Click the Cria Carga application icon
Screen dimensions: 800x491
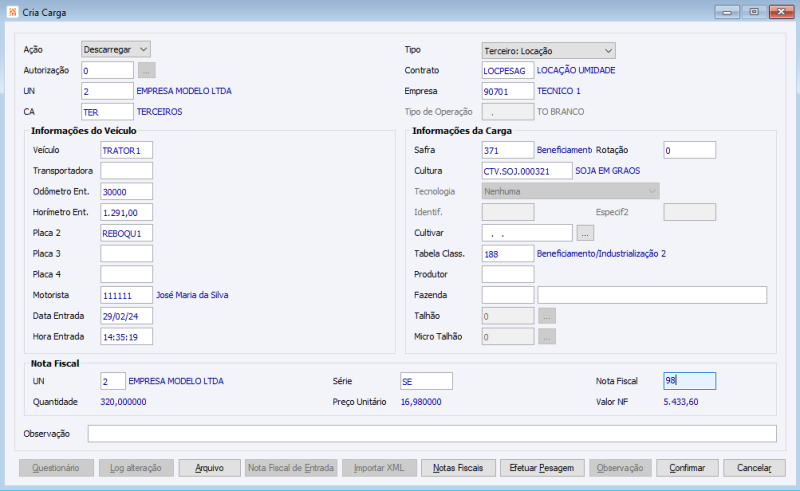tap(13, 12)
